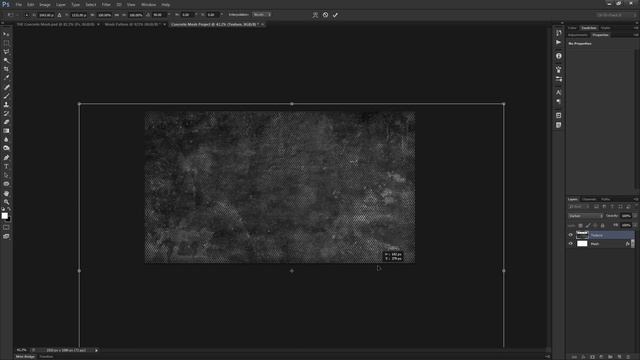The width and height of the screenshot is (640, 360).
Task: Open the Filter menu
Action: (x=106, y=4)
